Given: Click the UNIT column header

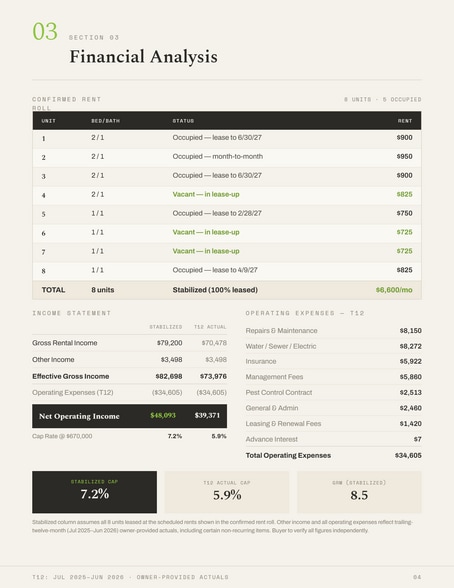Looking at the screenshot, I should click(48, 121).
